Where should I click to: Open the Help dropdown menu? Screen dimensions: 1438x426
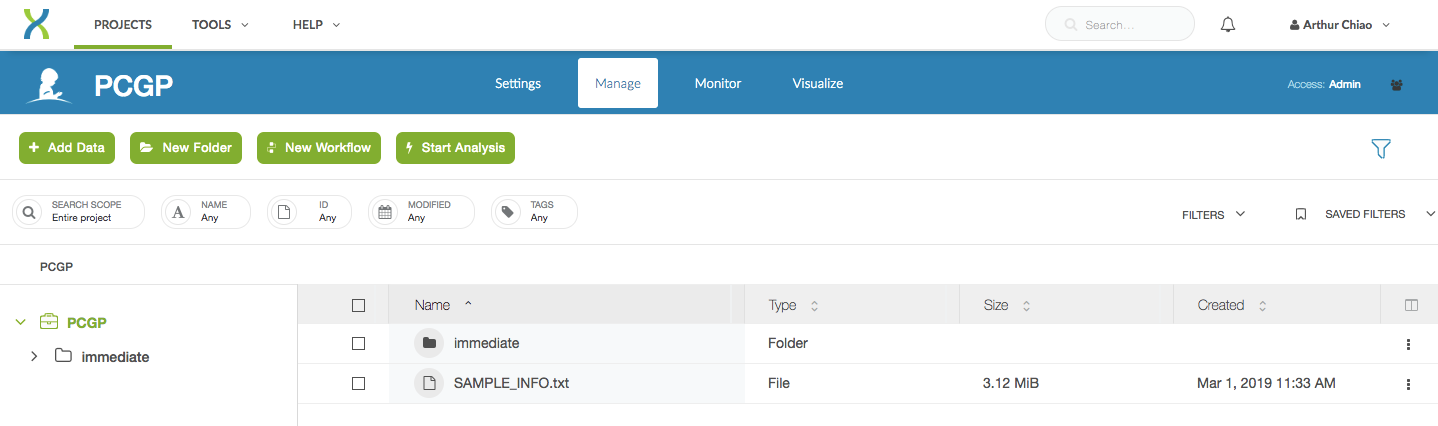click(x=317, y=25)
